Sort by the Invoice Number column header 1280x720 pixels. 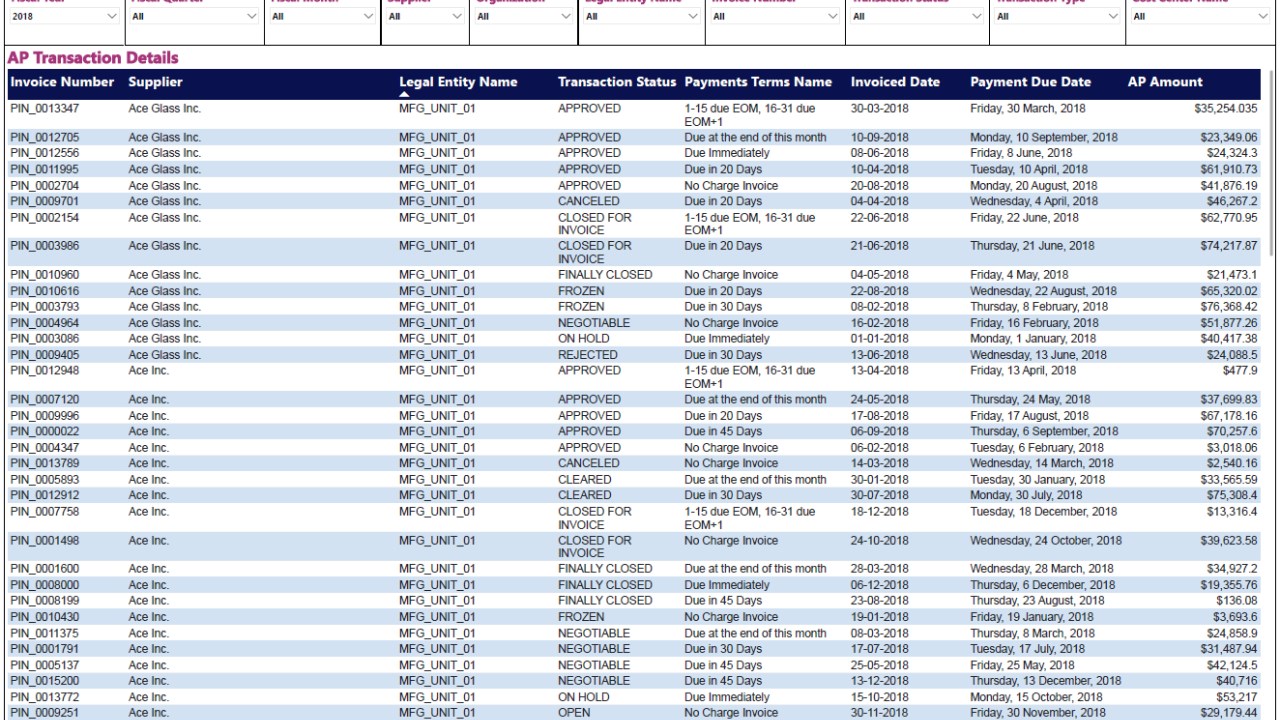click(x=62, y=82)
